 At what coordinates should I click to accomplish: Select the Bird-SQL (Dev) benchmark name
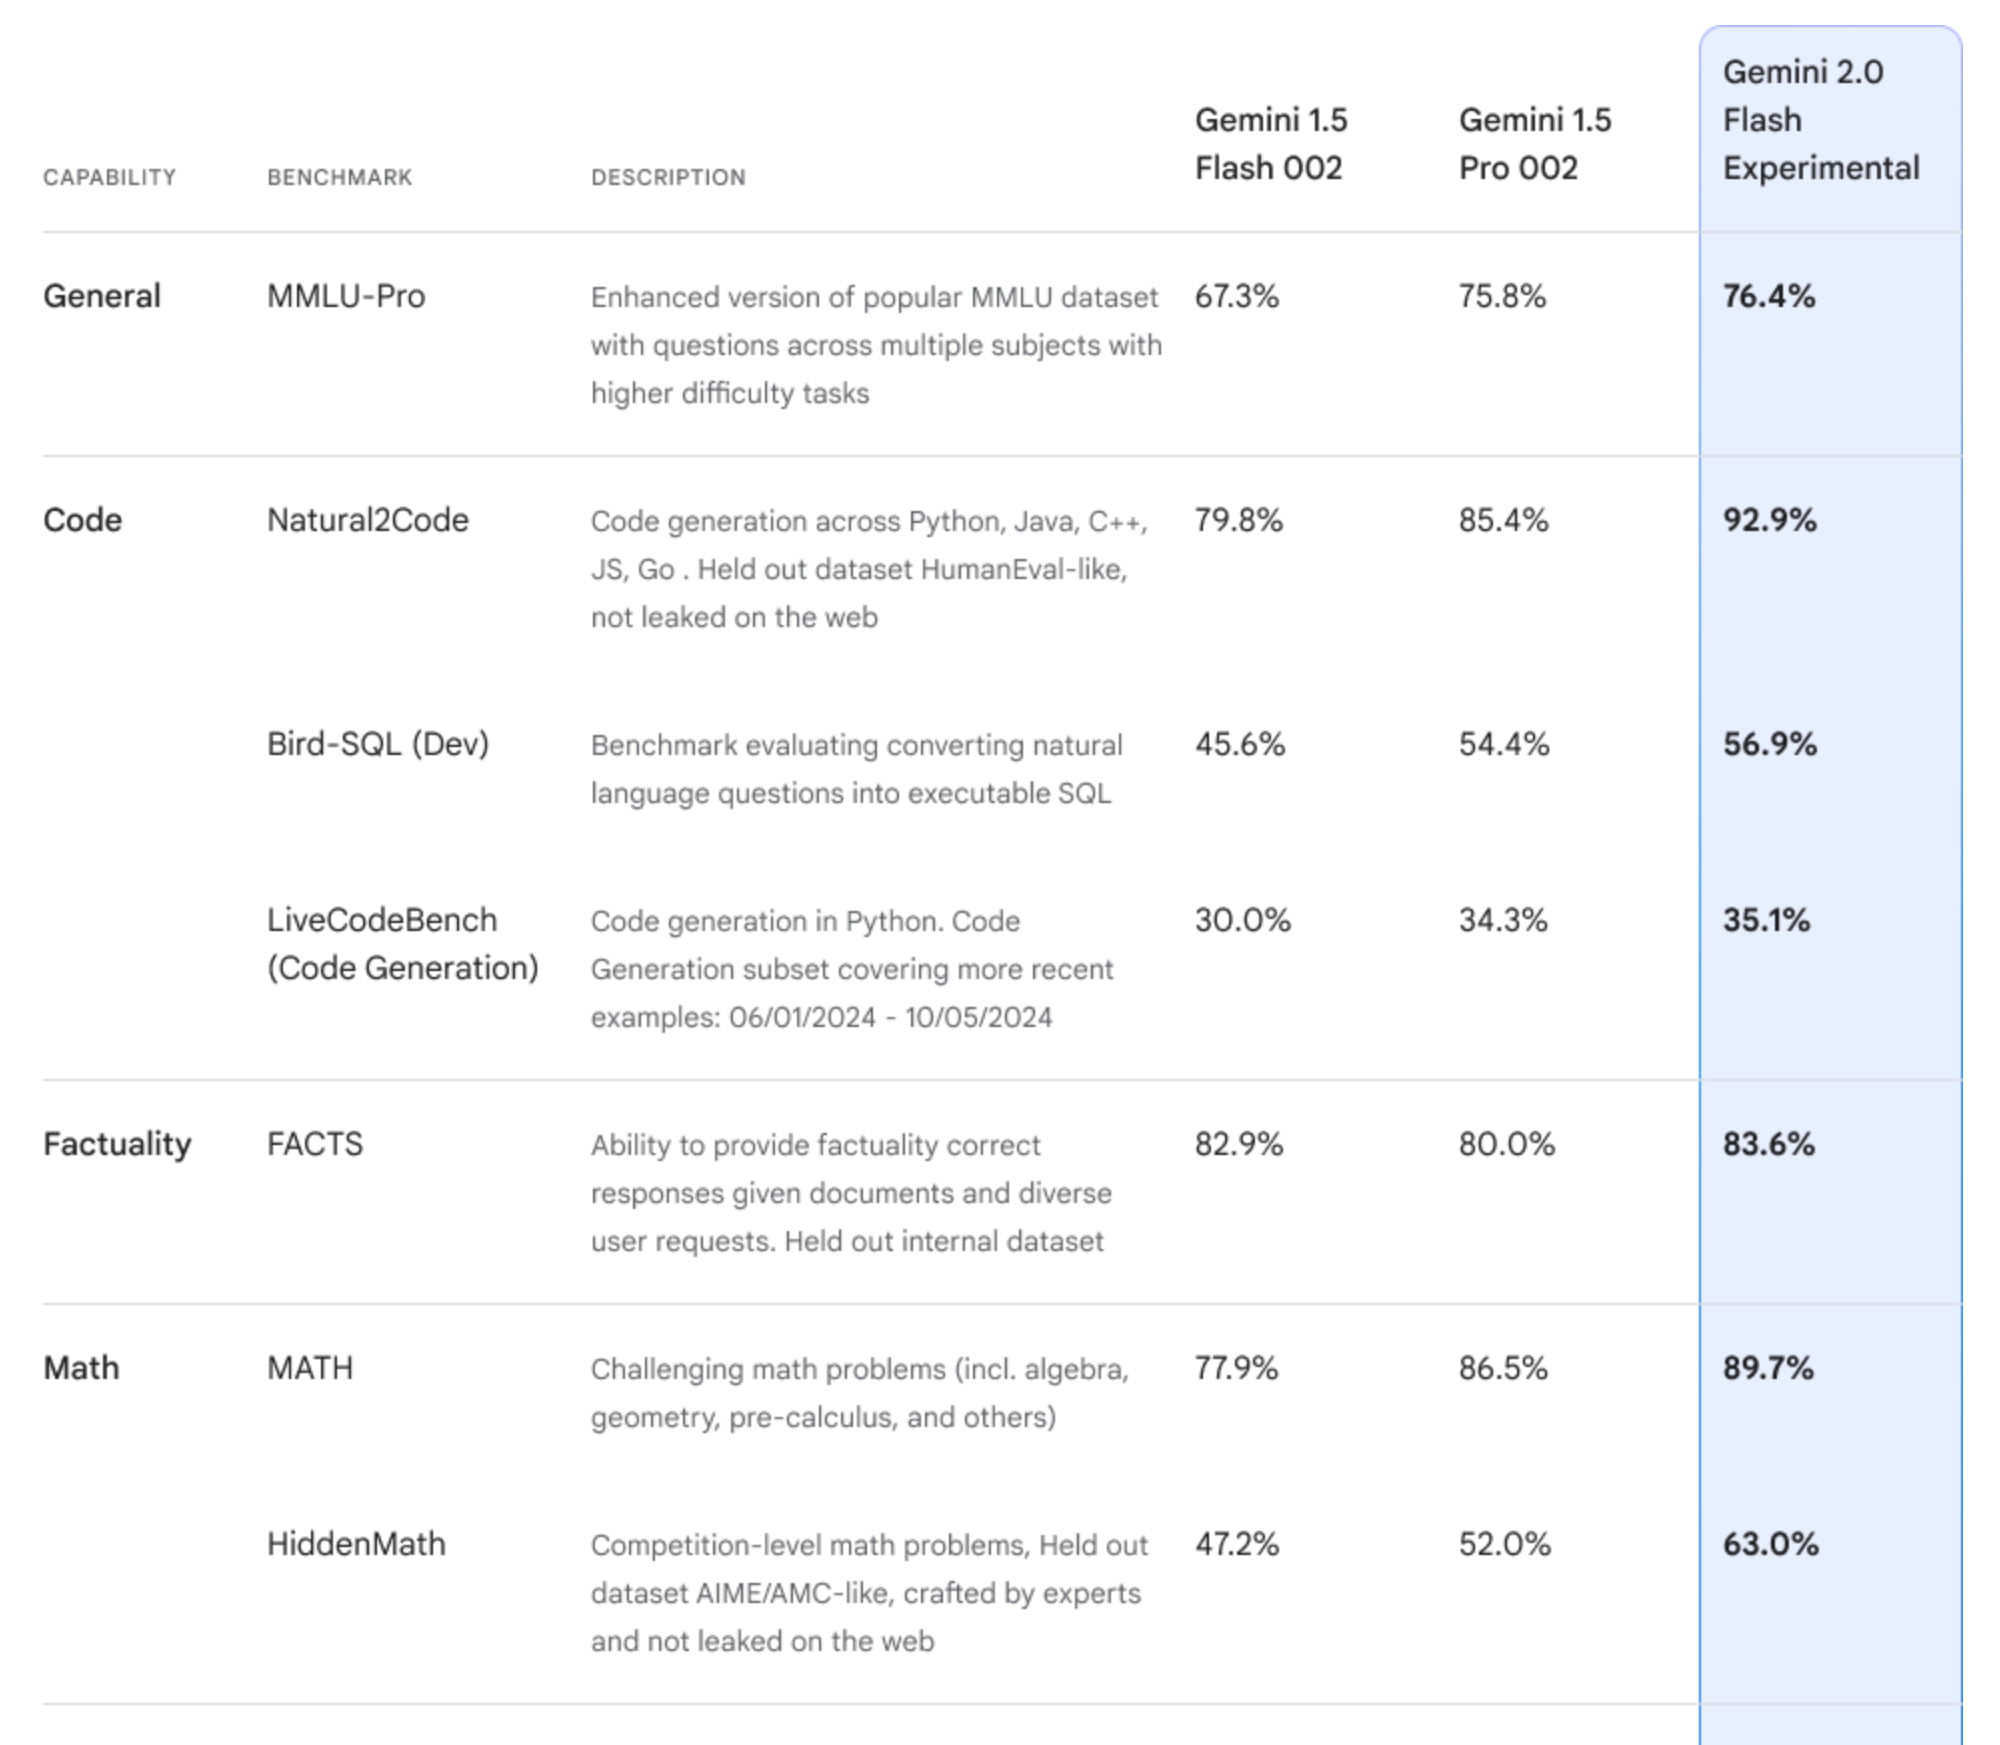[x=377, y=744]
